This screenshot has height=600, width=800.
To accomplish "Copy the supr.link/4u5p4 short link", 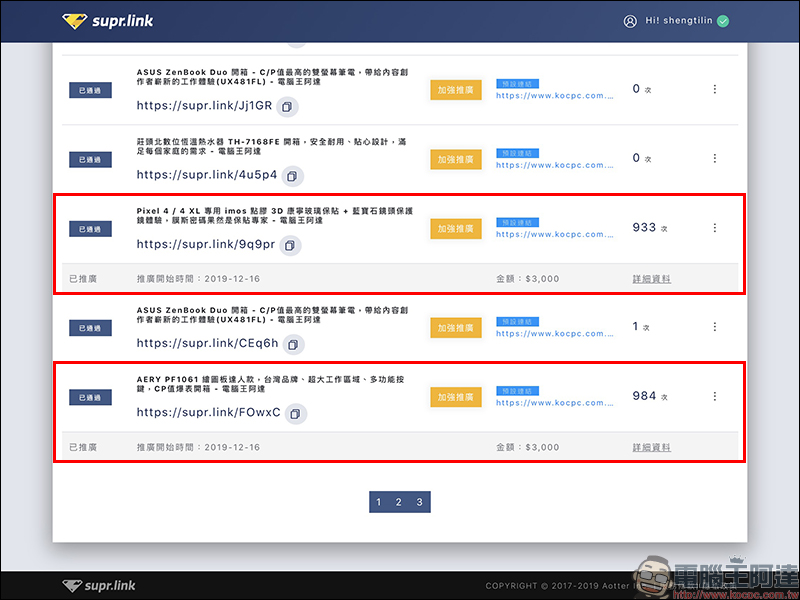I will 292,175.
